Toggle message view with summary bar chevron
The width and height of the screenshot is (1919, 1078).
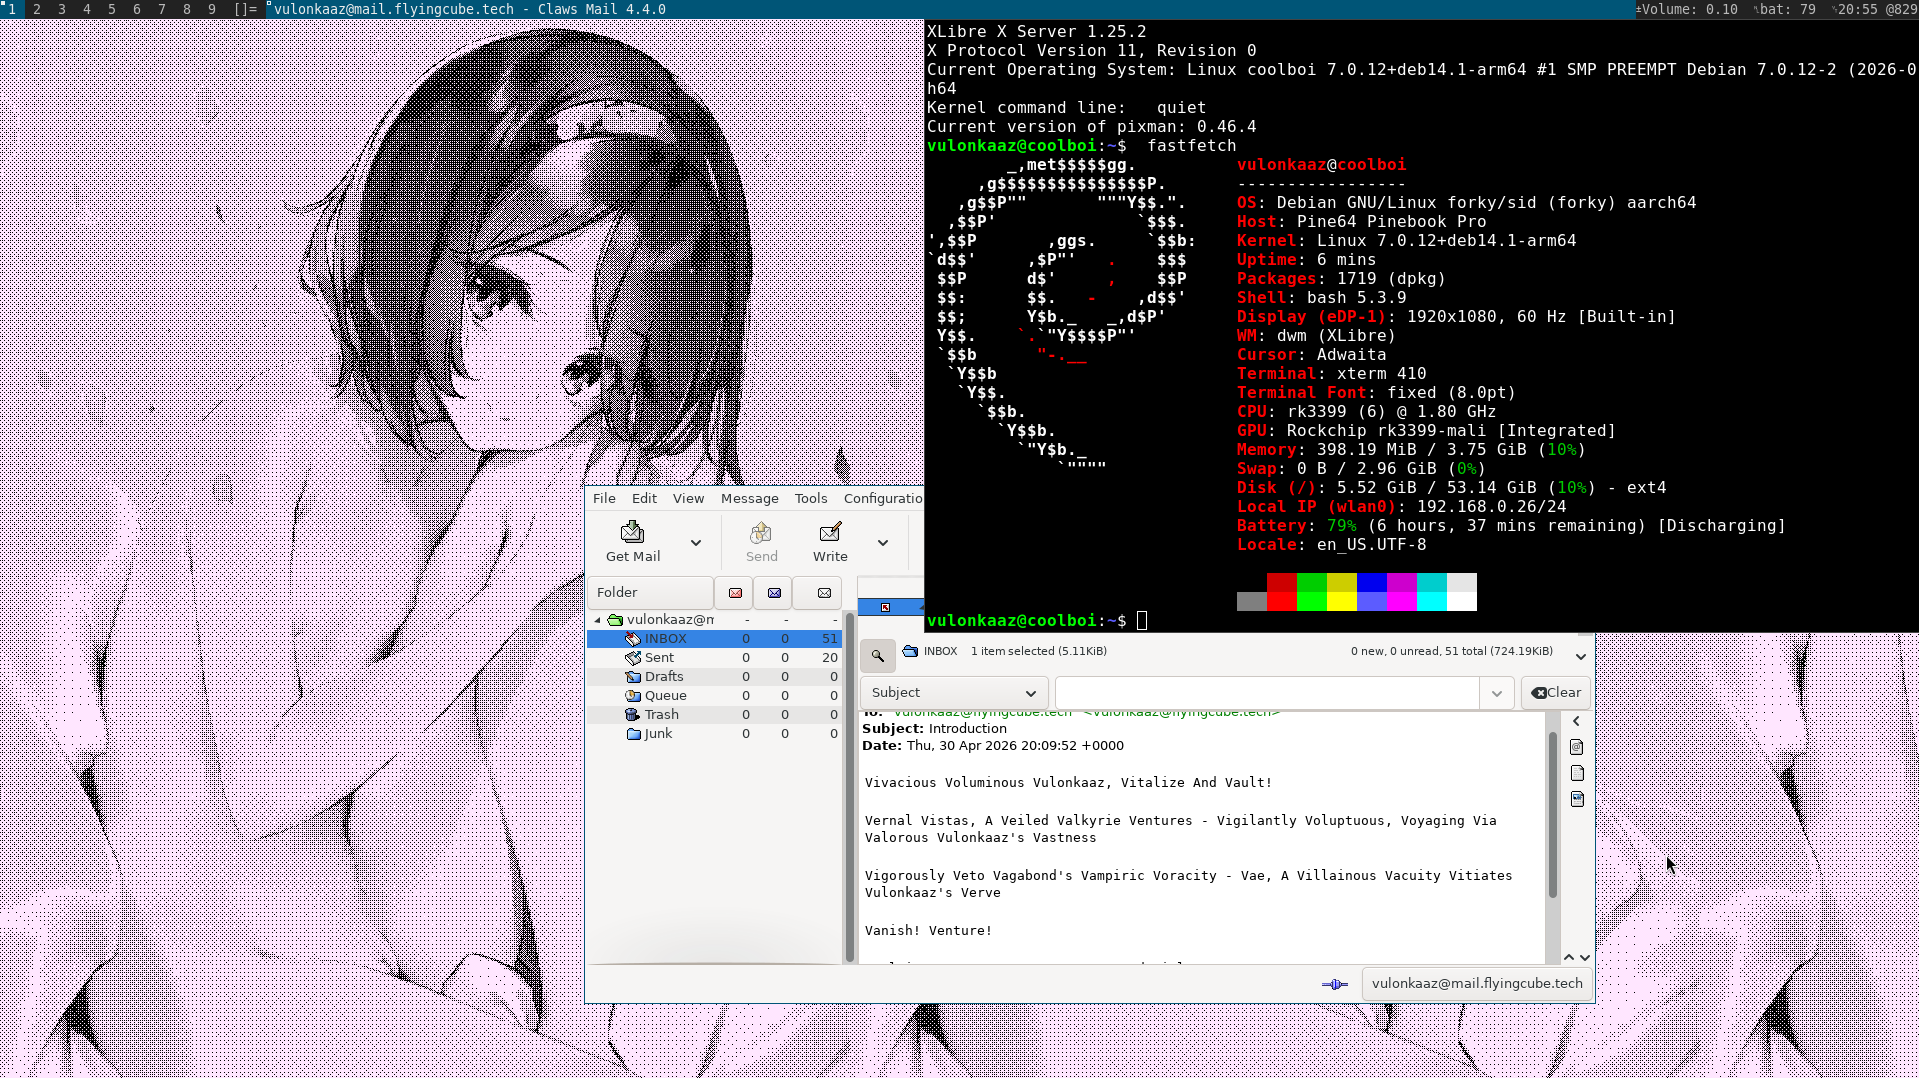coord(1581,657)
